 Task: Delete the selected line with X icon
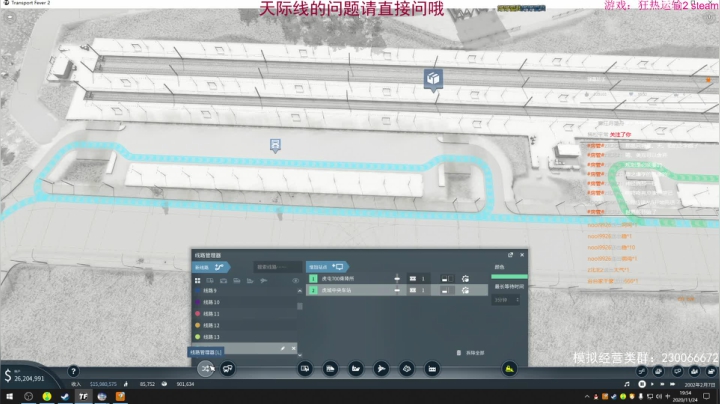pos(293,348)
